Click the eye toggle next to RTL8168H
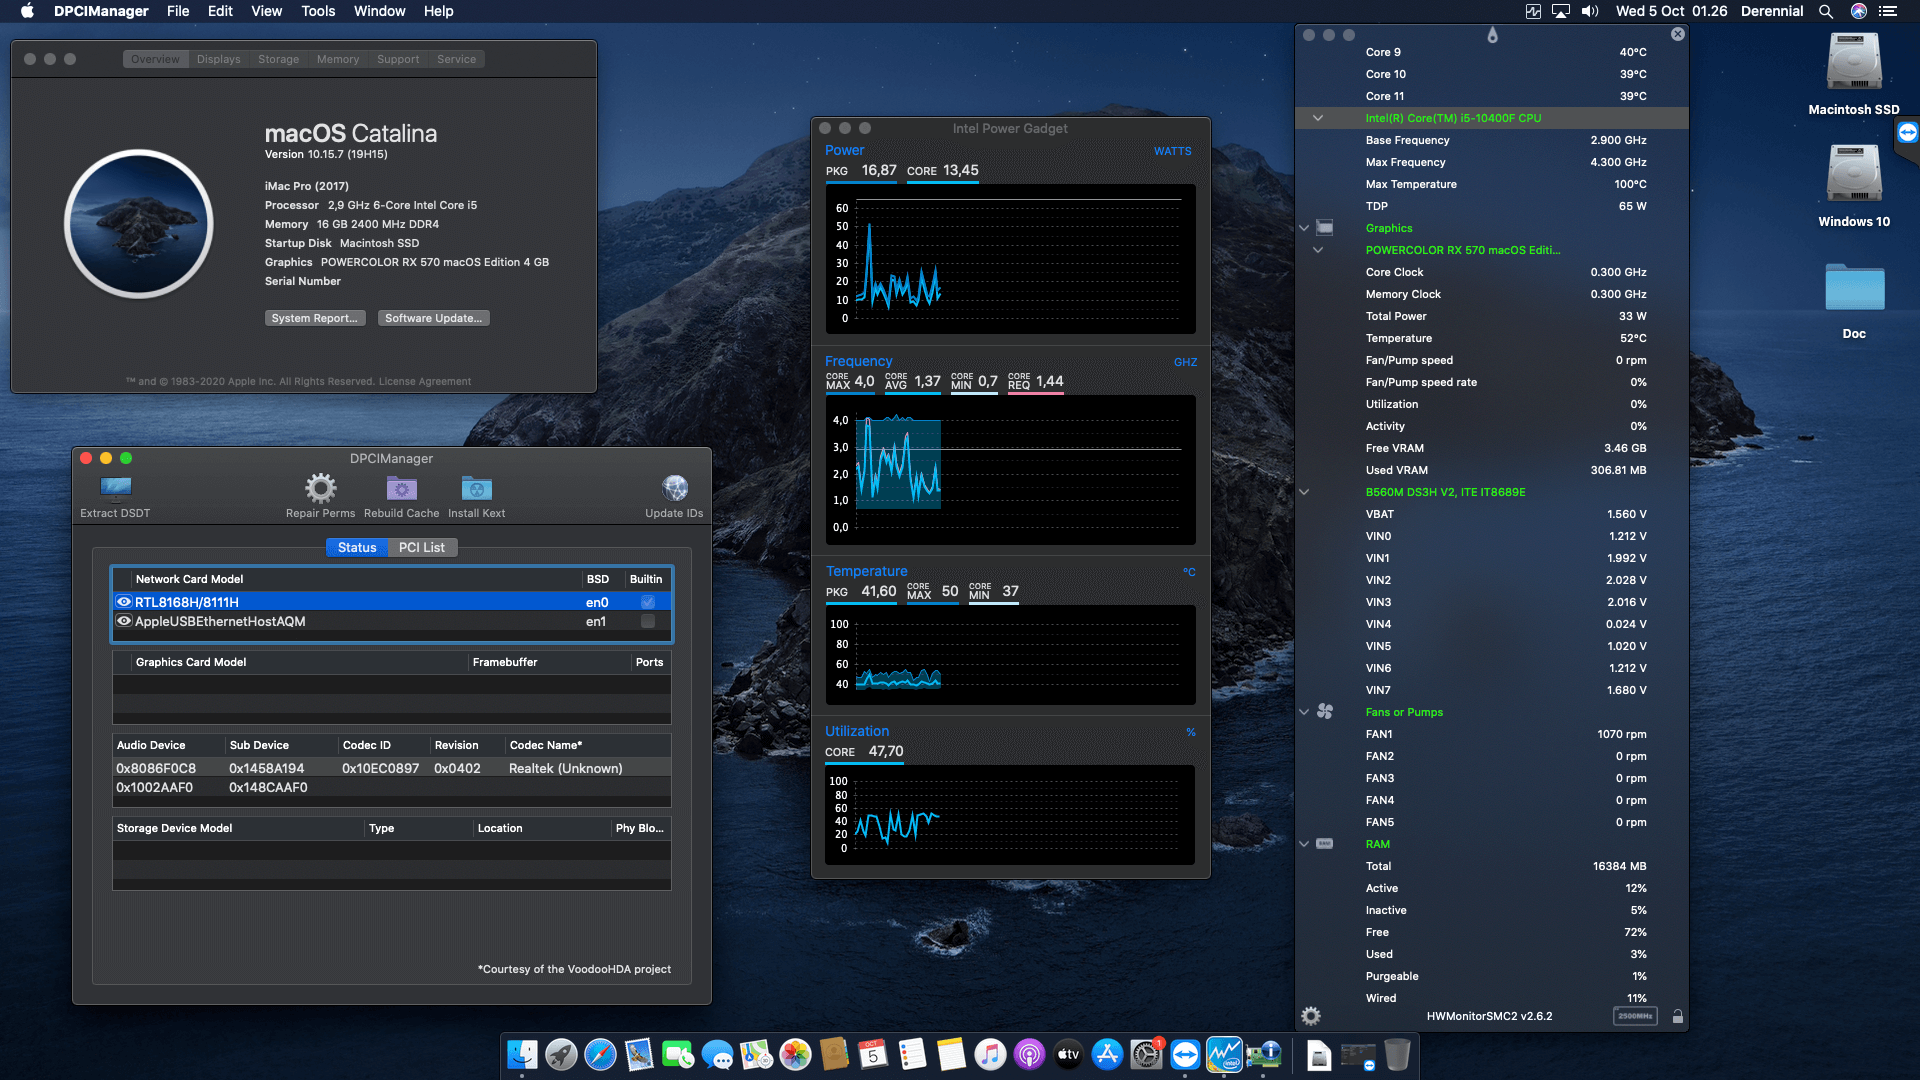The height and width of the screenshot is (1080, 1920). [x=123, y=602]
